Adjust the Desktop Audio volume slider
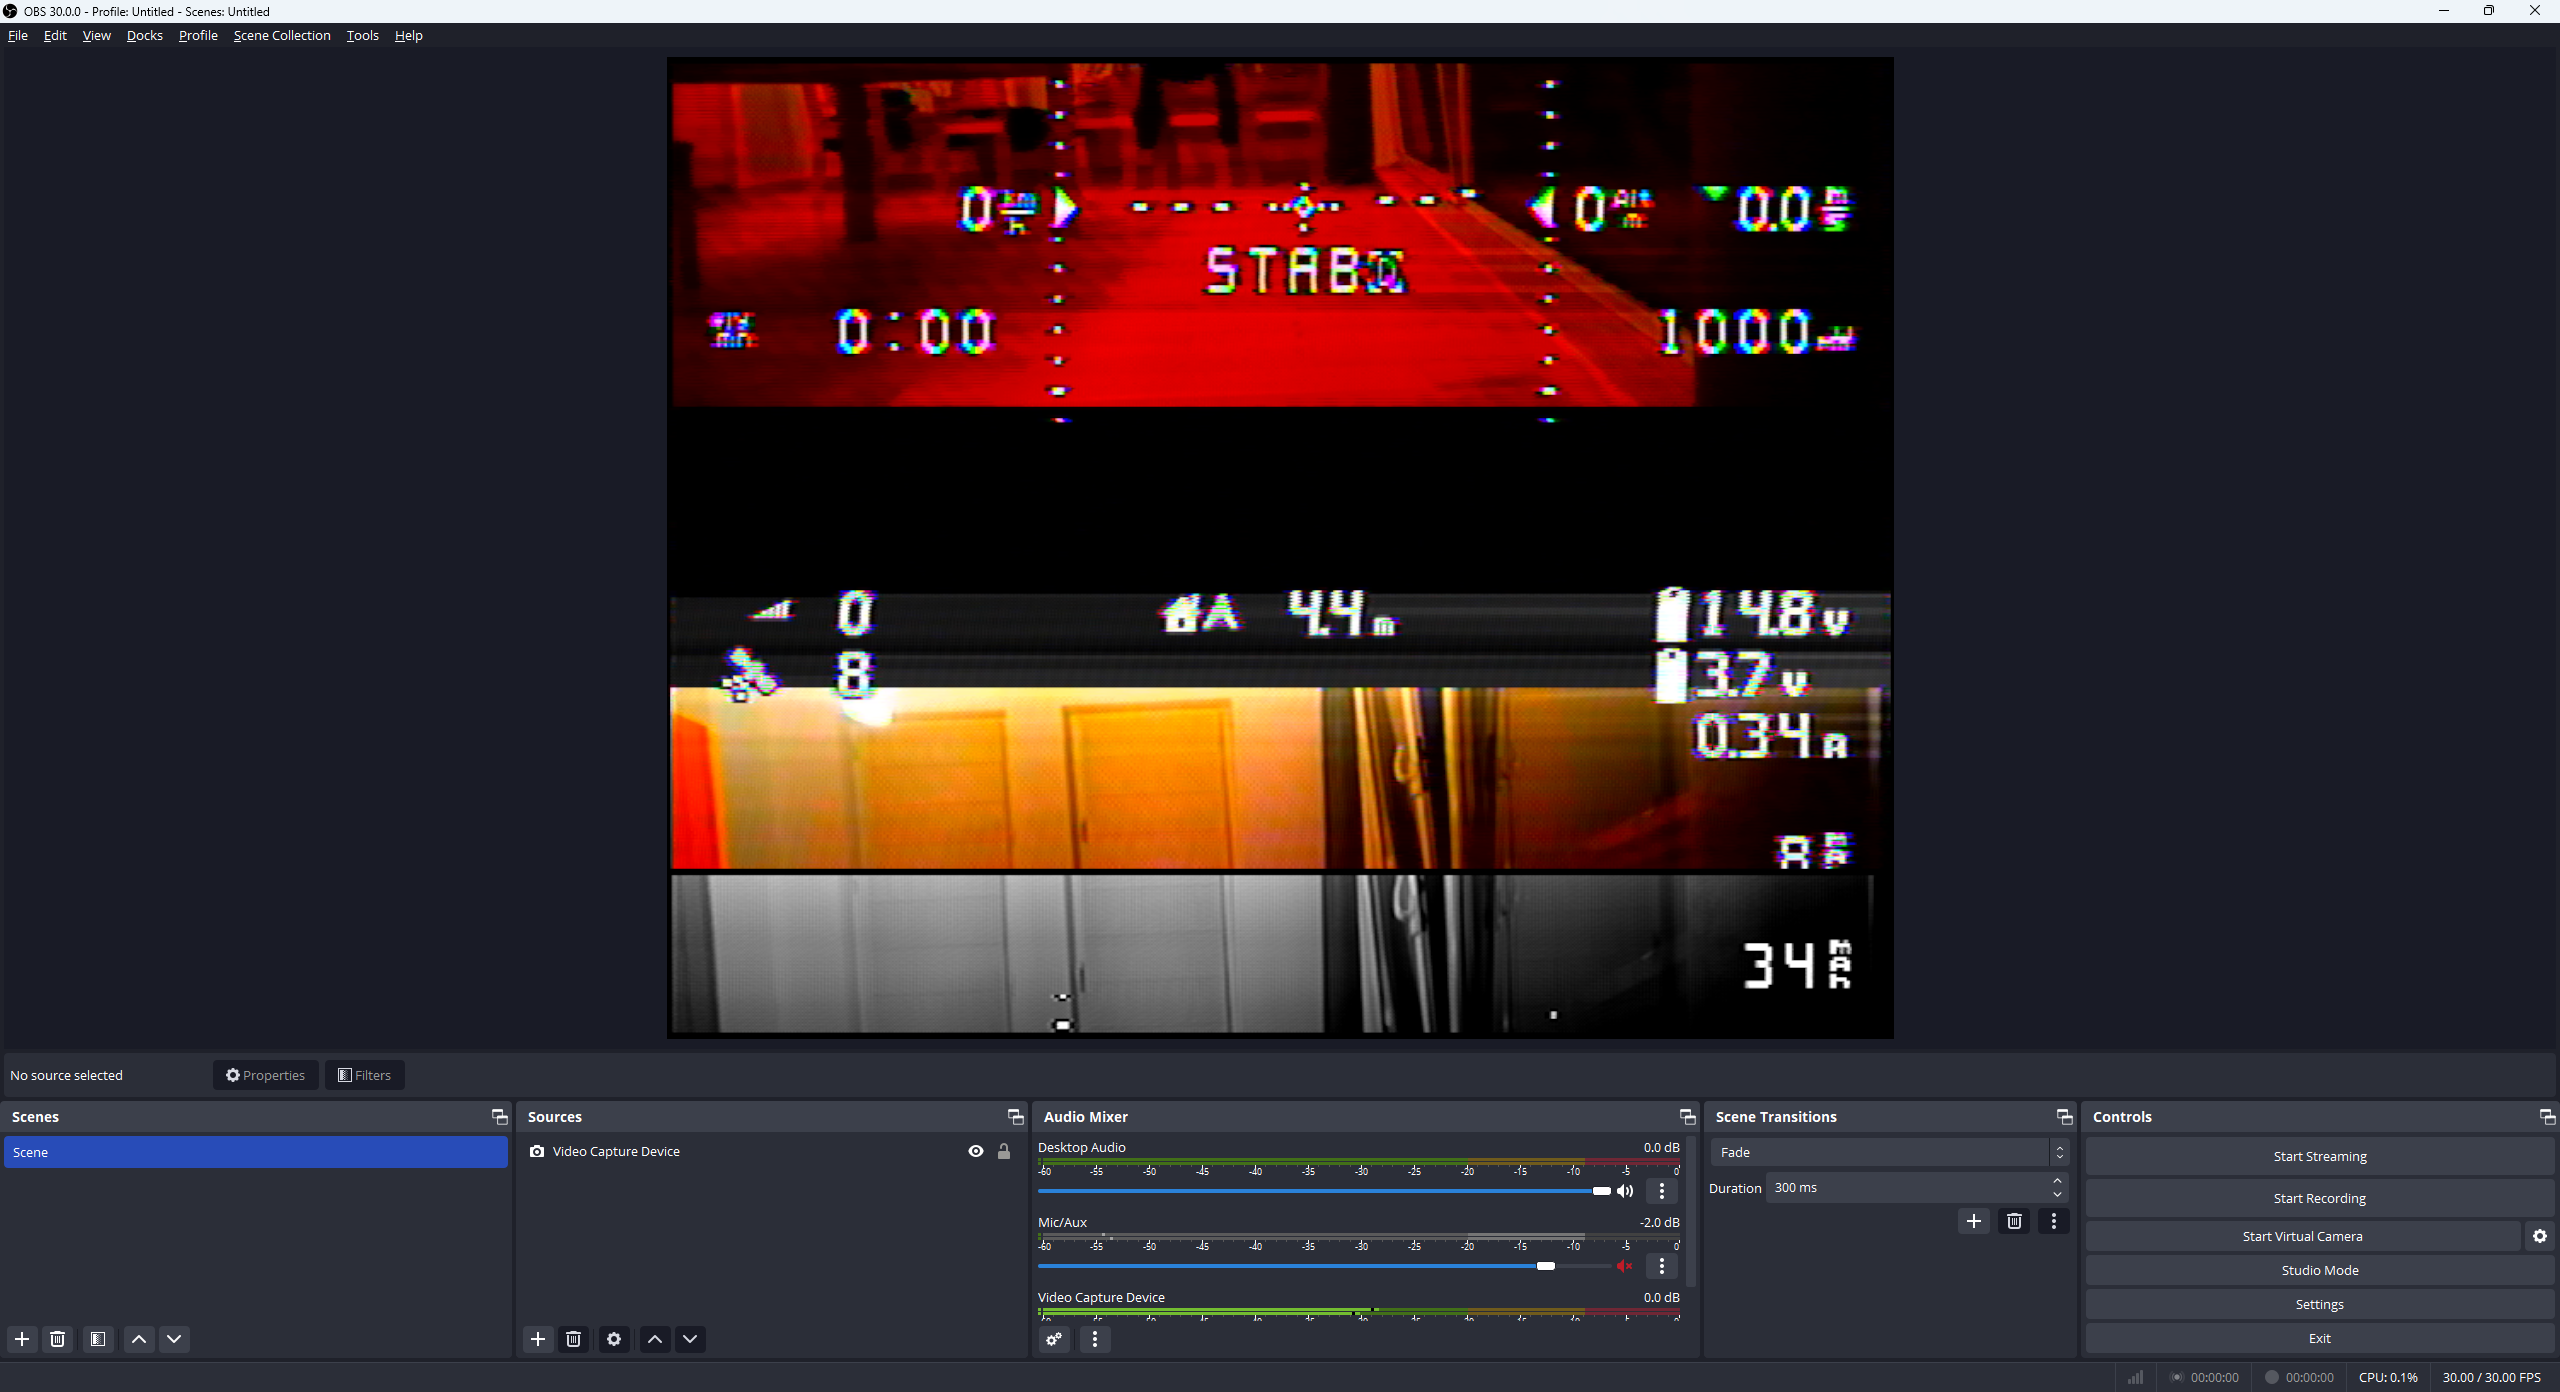Viewport: 2560px width, 1392px height. [1601, 1191]
